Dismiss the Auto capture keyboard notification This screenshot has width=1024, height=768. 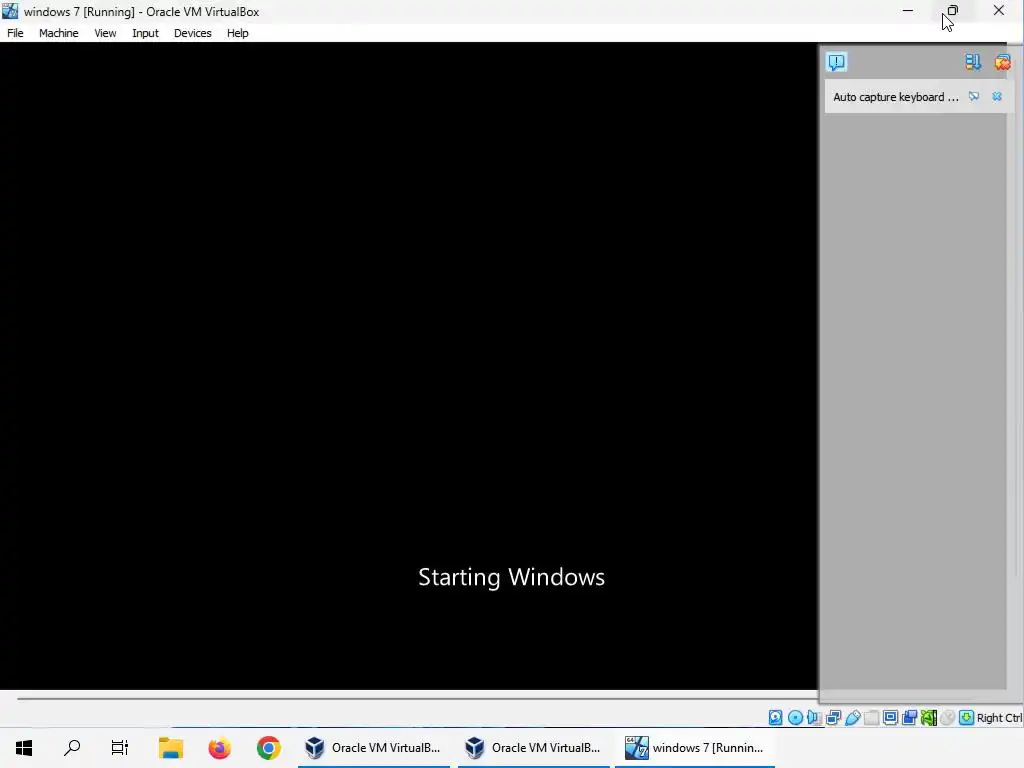point(997,97)
